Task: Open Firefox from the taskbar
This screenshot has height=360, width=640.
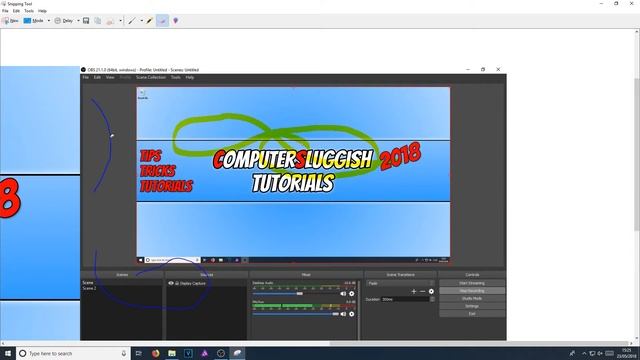Action: pos(155,353)
